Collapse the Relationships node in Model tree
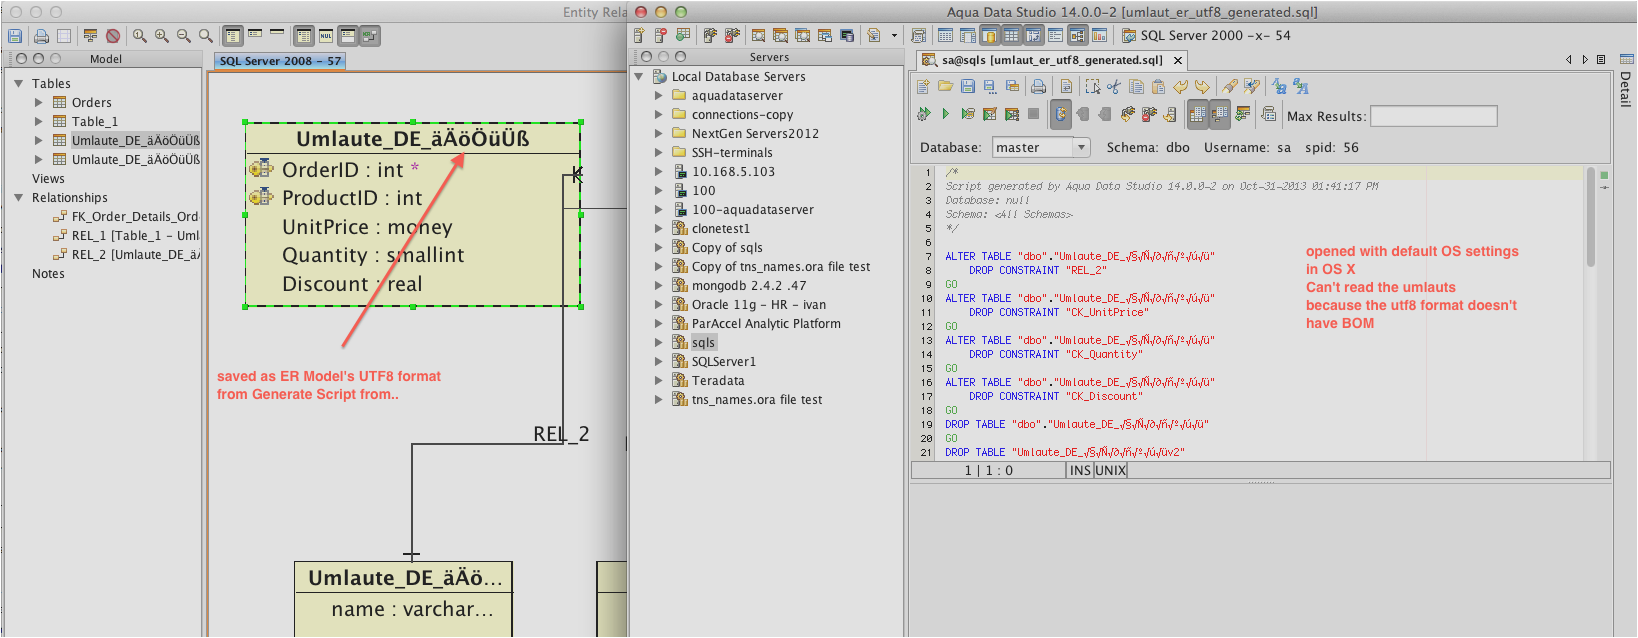Image resolution: width=1638 pixels, height=638 pixels. coord(19,198)
